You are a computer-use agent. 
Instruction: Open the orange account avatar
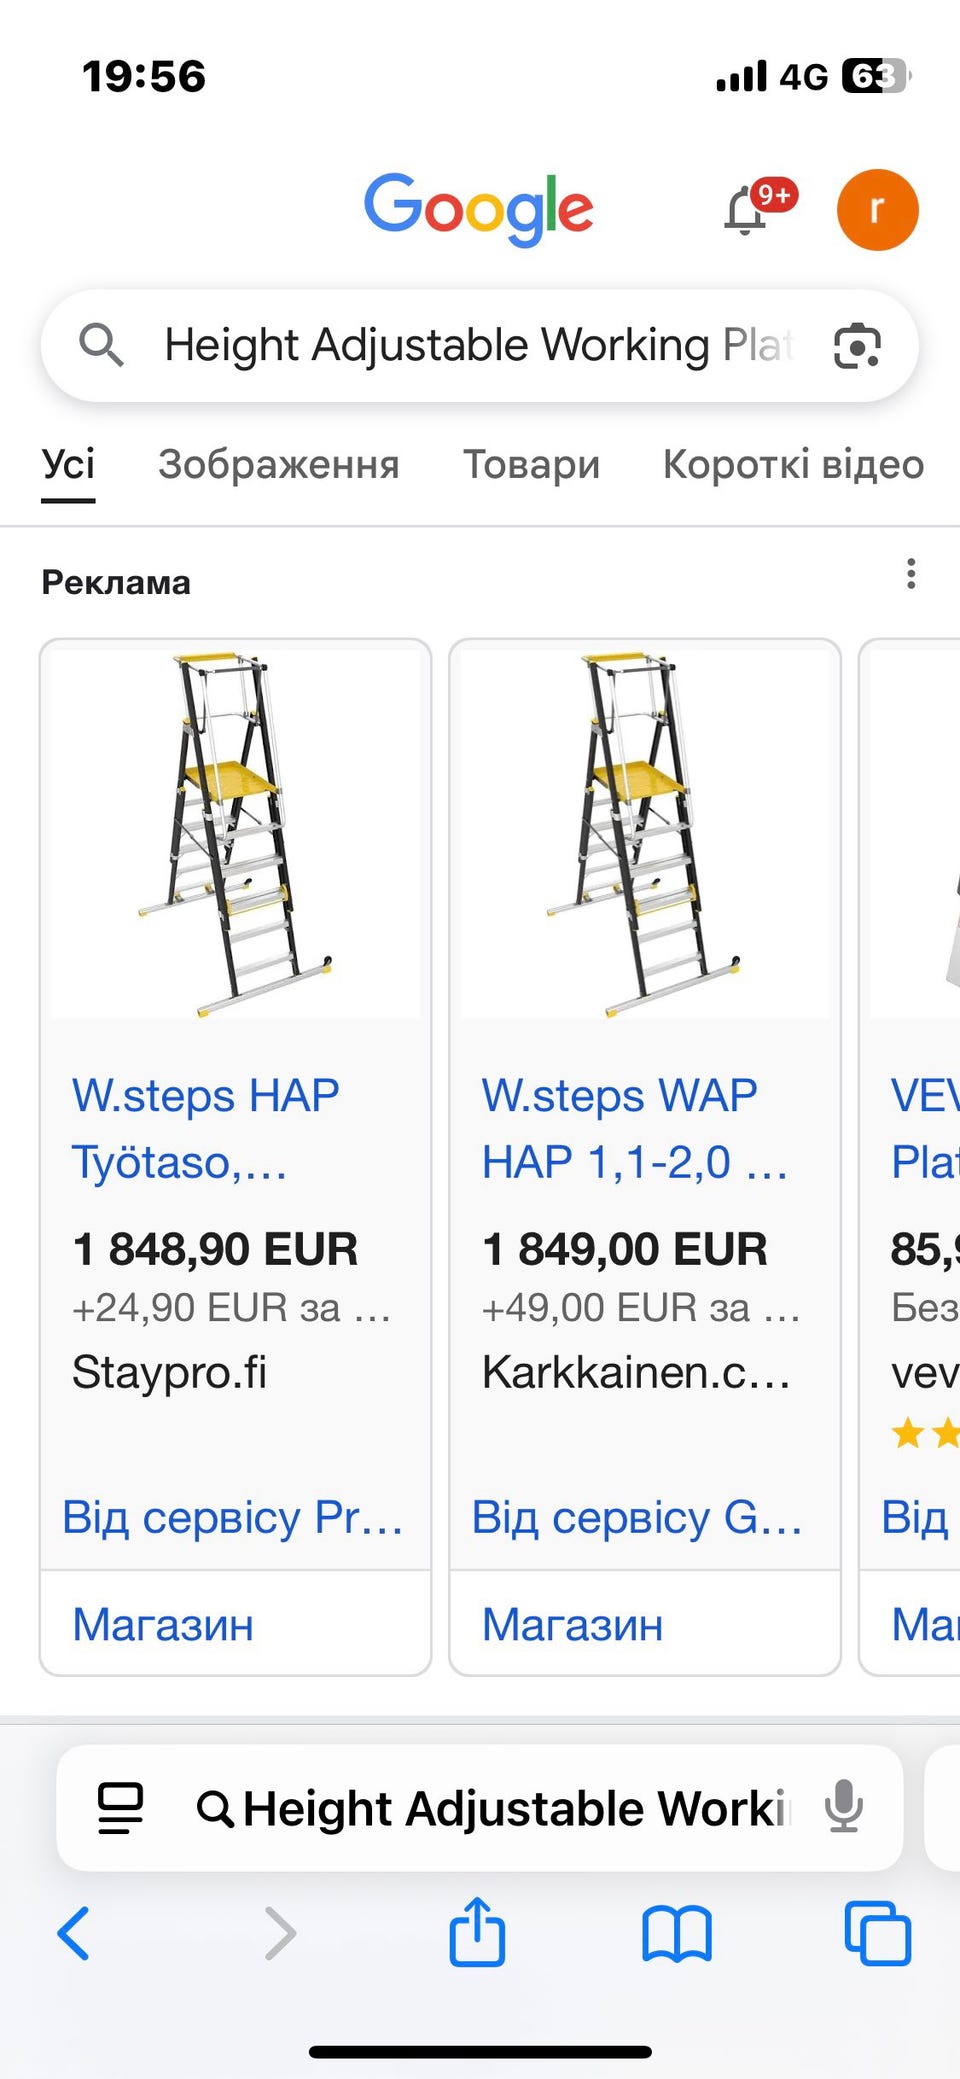click(x=877, y=210)
